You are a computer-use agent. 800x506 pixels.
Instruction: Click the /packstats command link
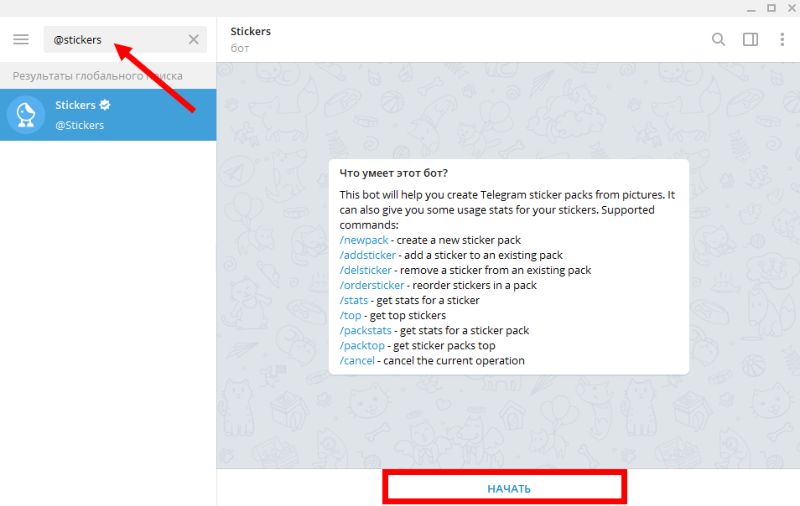pyautogui.click(x=365, y=330)
